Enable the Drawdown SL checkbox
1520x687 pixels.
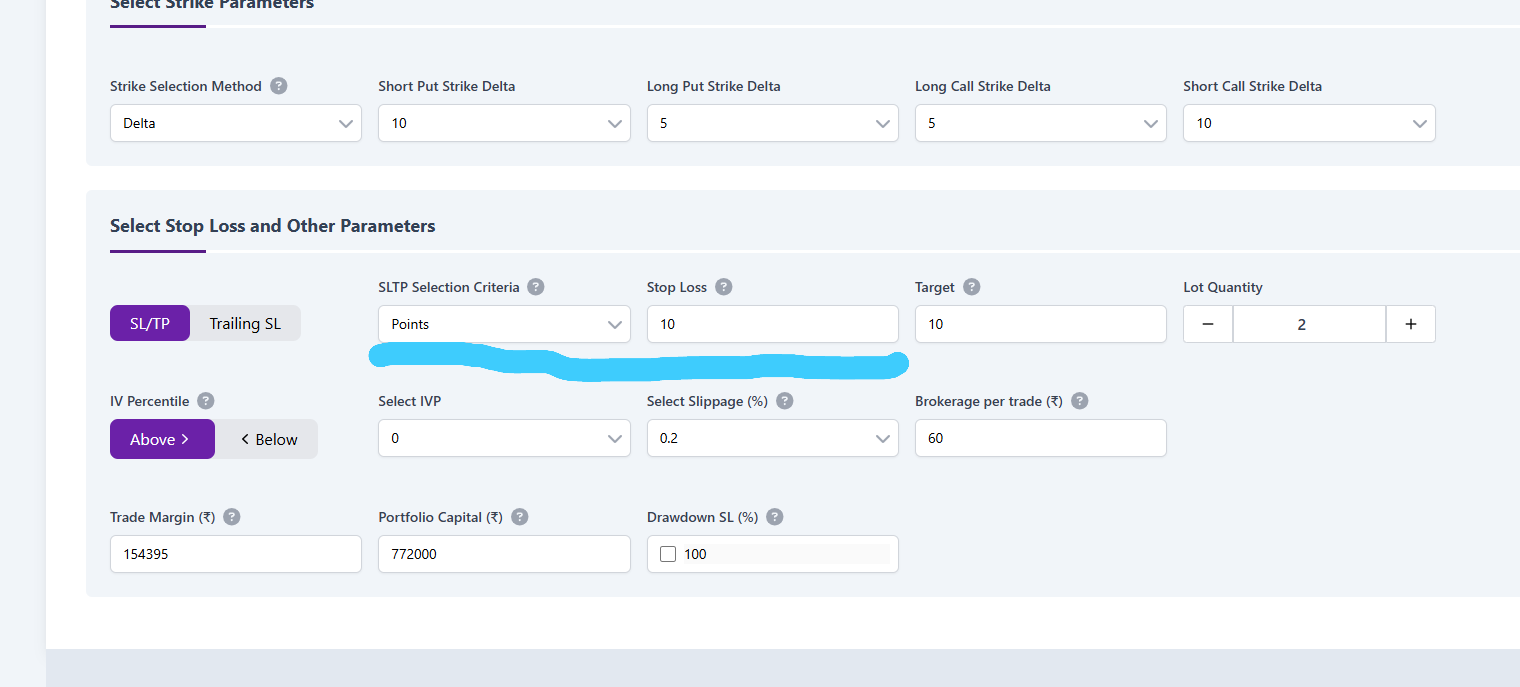point(668,554)
